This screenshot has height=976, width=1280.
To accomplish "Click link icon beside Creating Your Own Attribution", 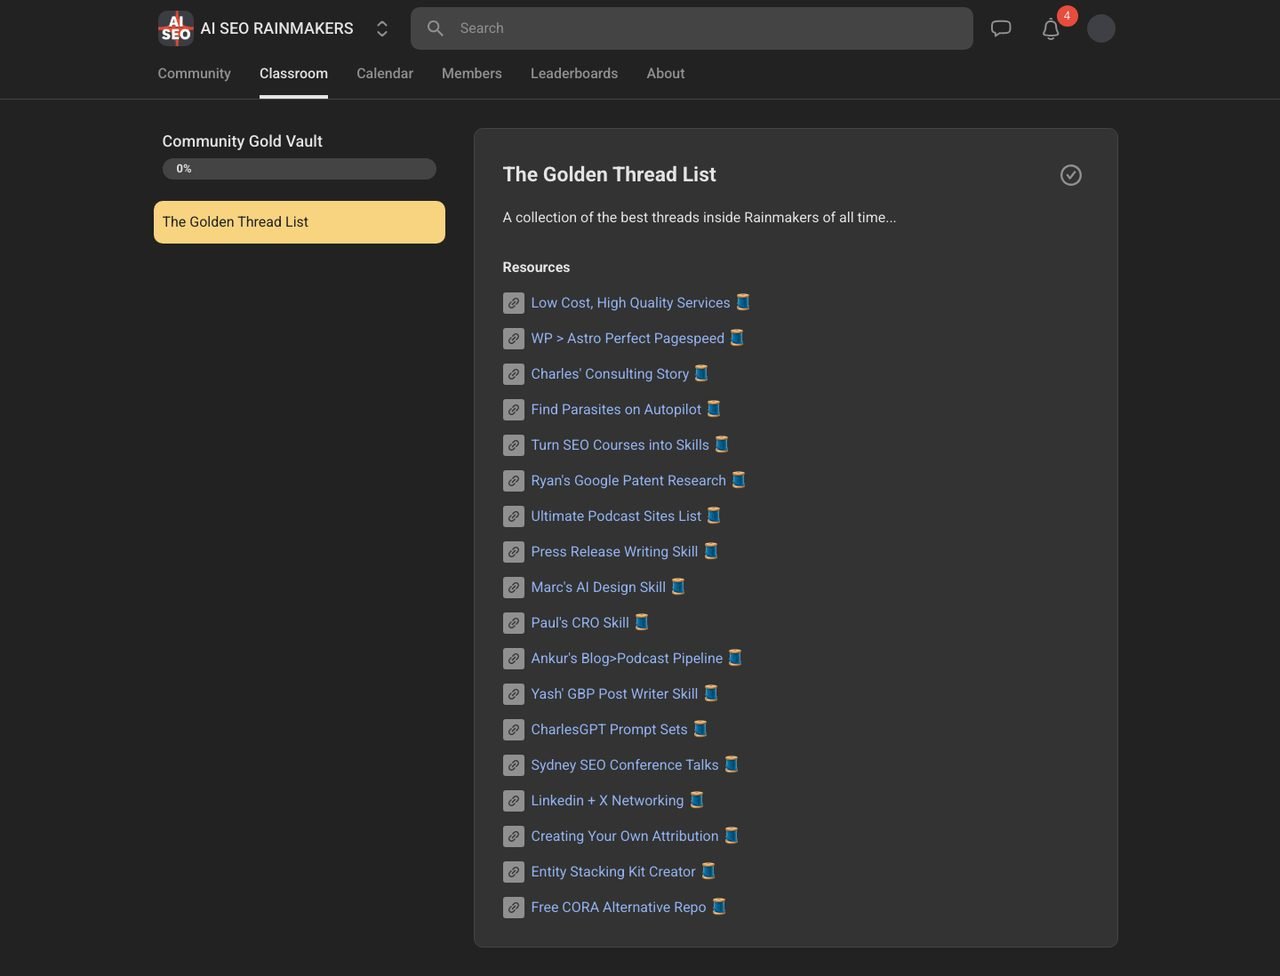I will (x=513, y=836).
